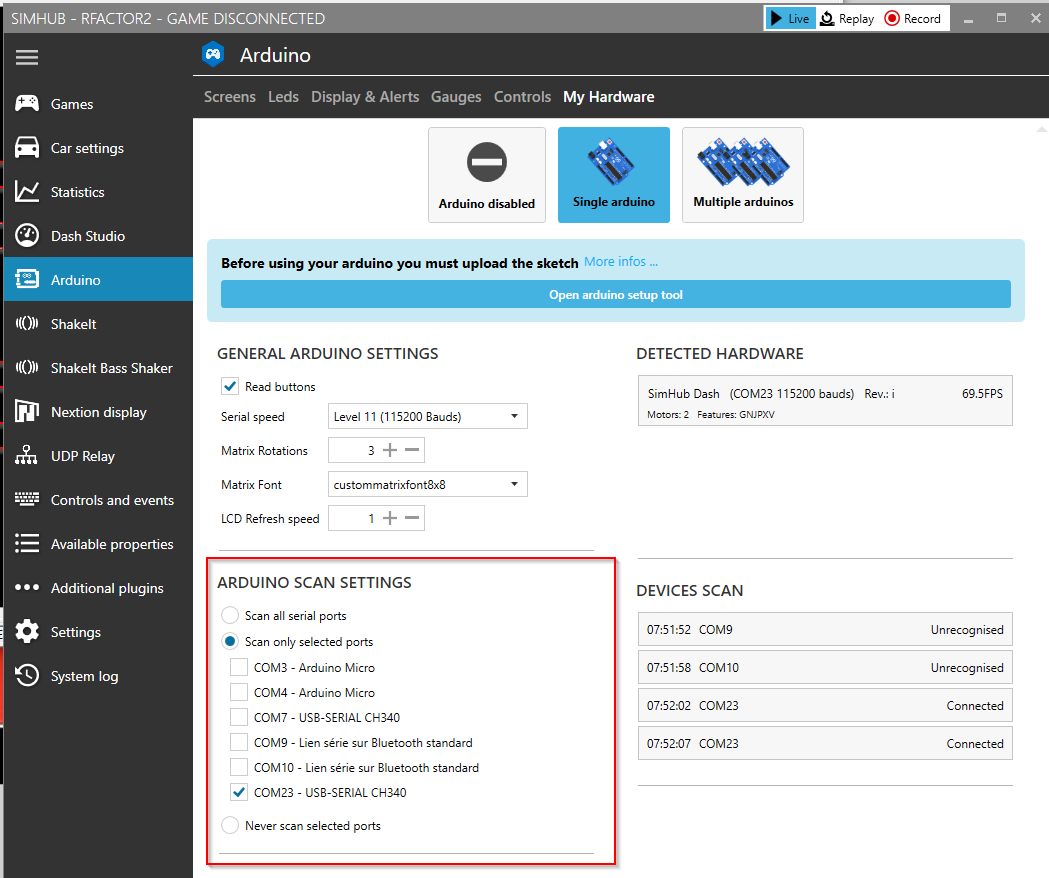
Task: Increase Matrix Rotations with the plus button
Action: point(388,450)
